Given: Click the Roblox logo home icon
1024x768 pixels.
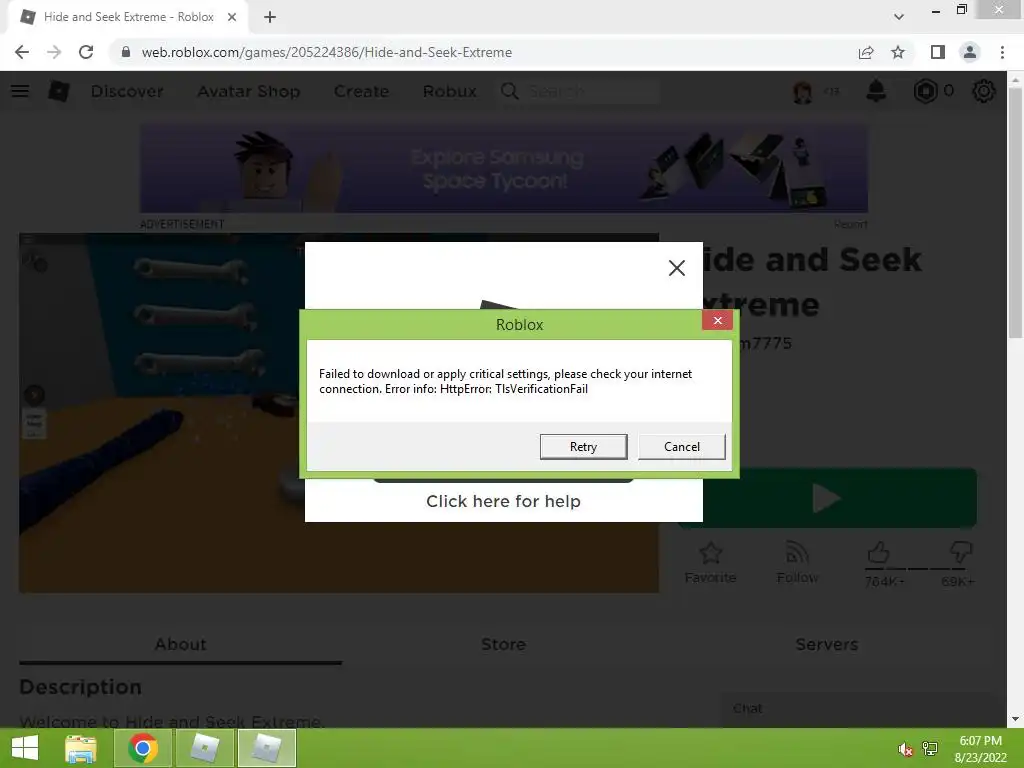Looking at the screenshot, I should (x=59, y=91).
